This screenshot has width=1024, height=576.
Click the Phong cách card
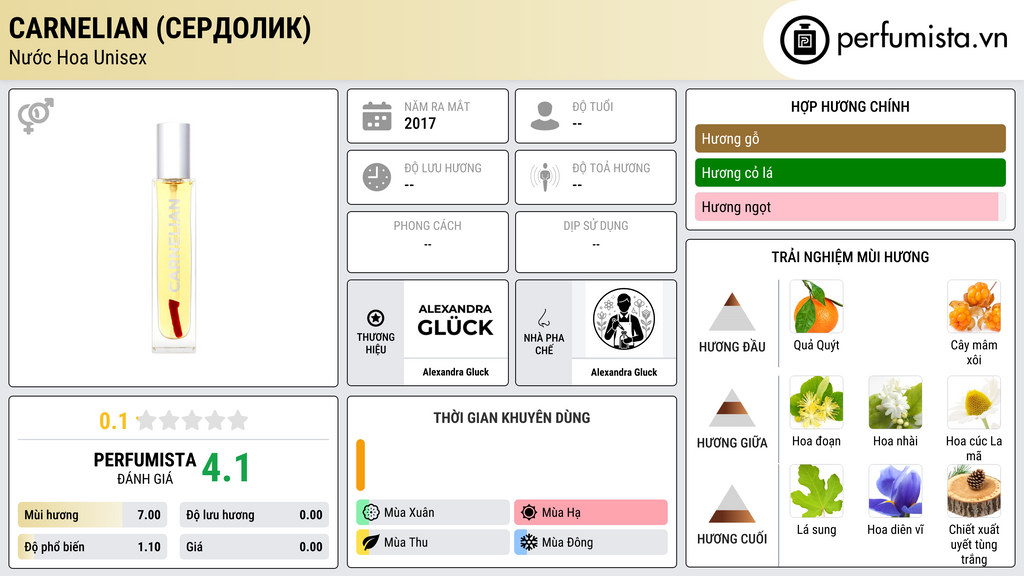[x=428, y=242]
